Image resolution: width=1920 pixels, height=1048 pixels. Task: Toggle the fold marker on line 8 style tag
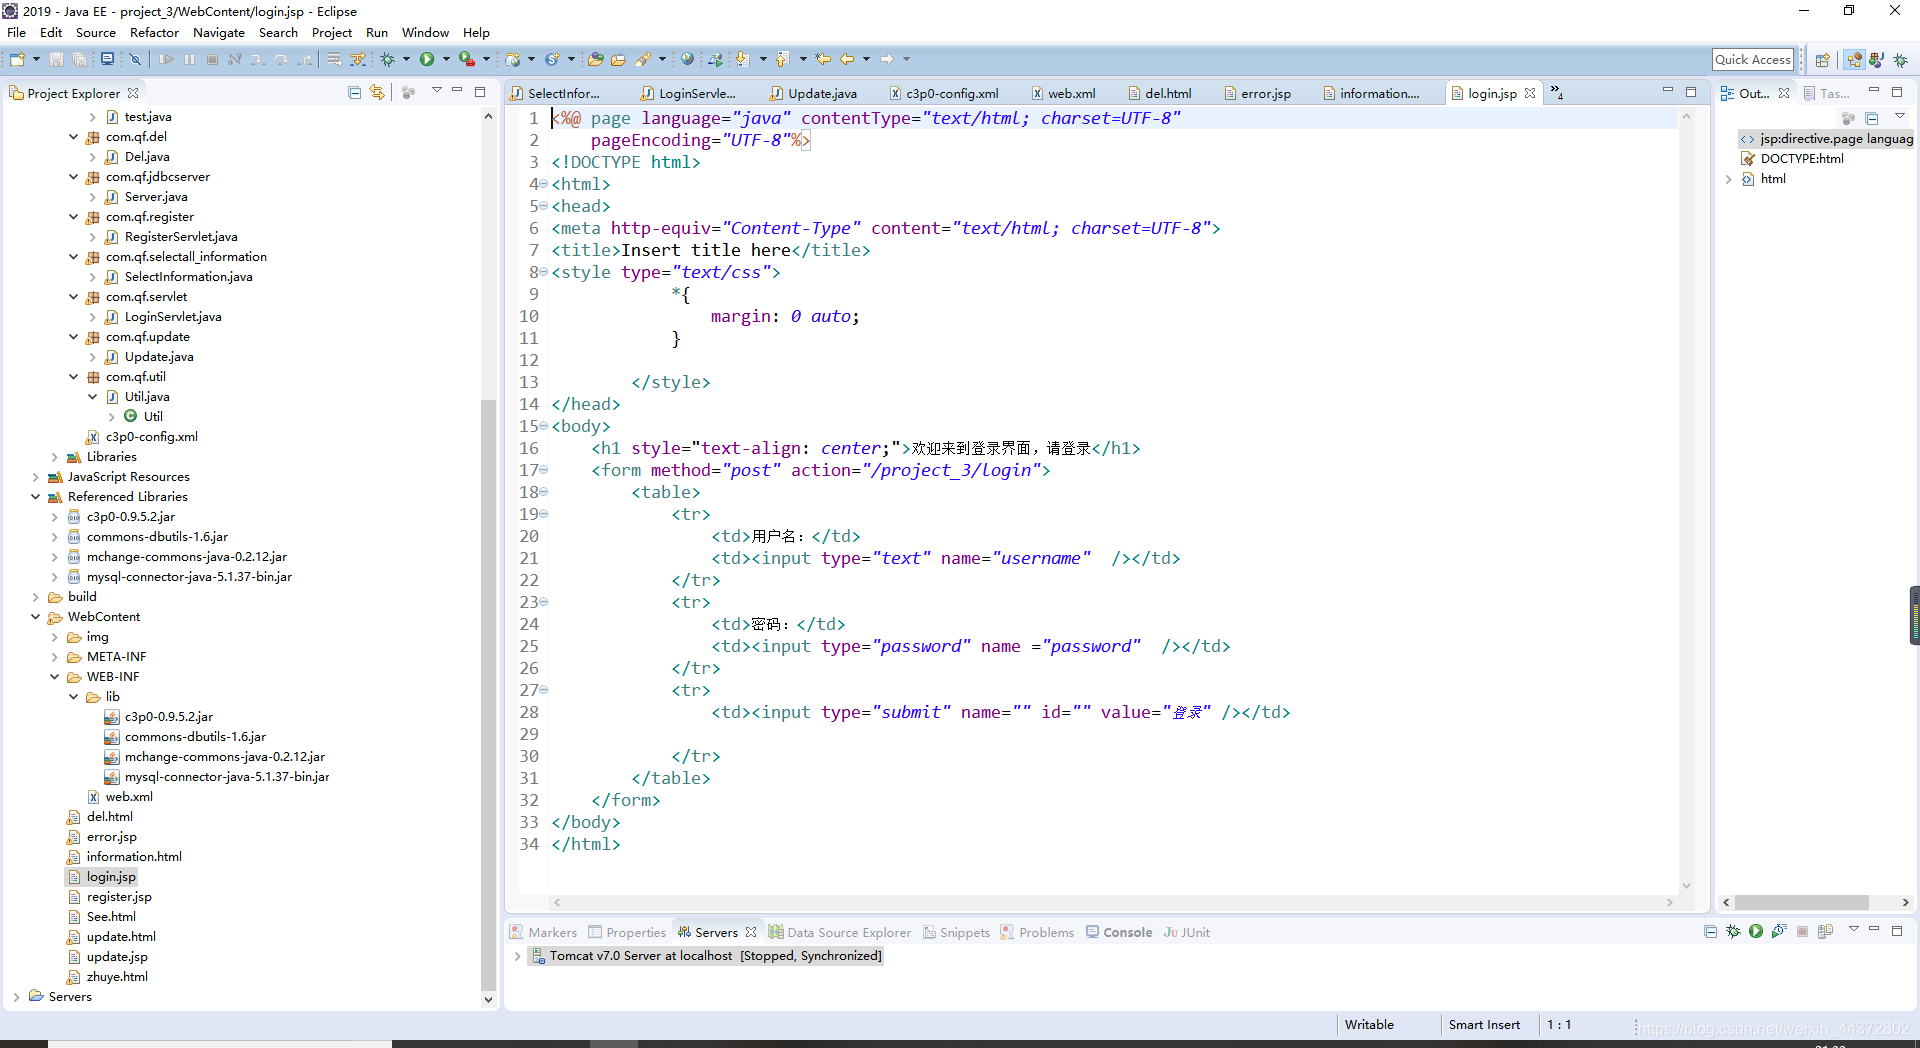click(x=543, y=272)
